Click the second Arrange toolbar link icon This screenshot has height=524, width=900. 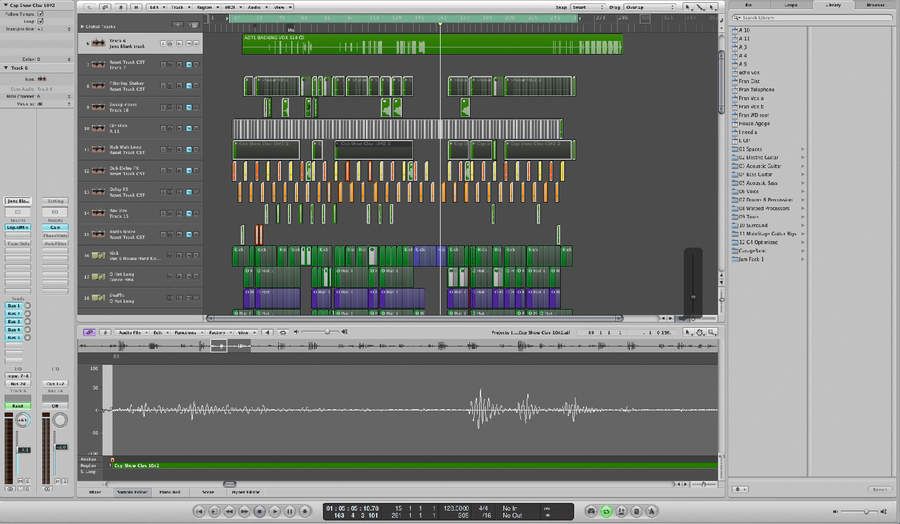click(105, 7)
